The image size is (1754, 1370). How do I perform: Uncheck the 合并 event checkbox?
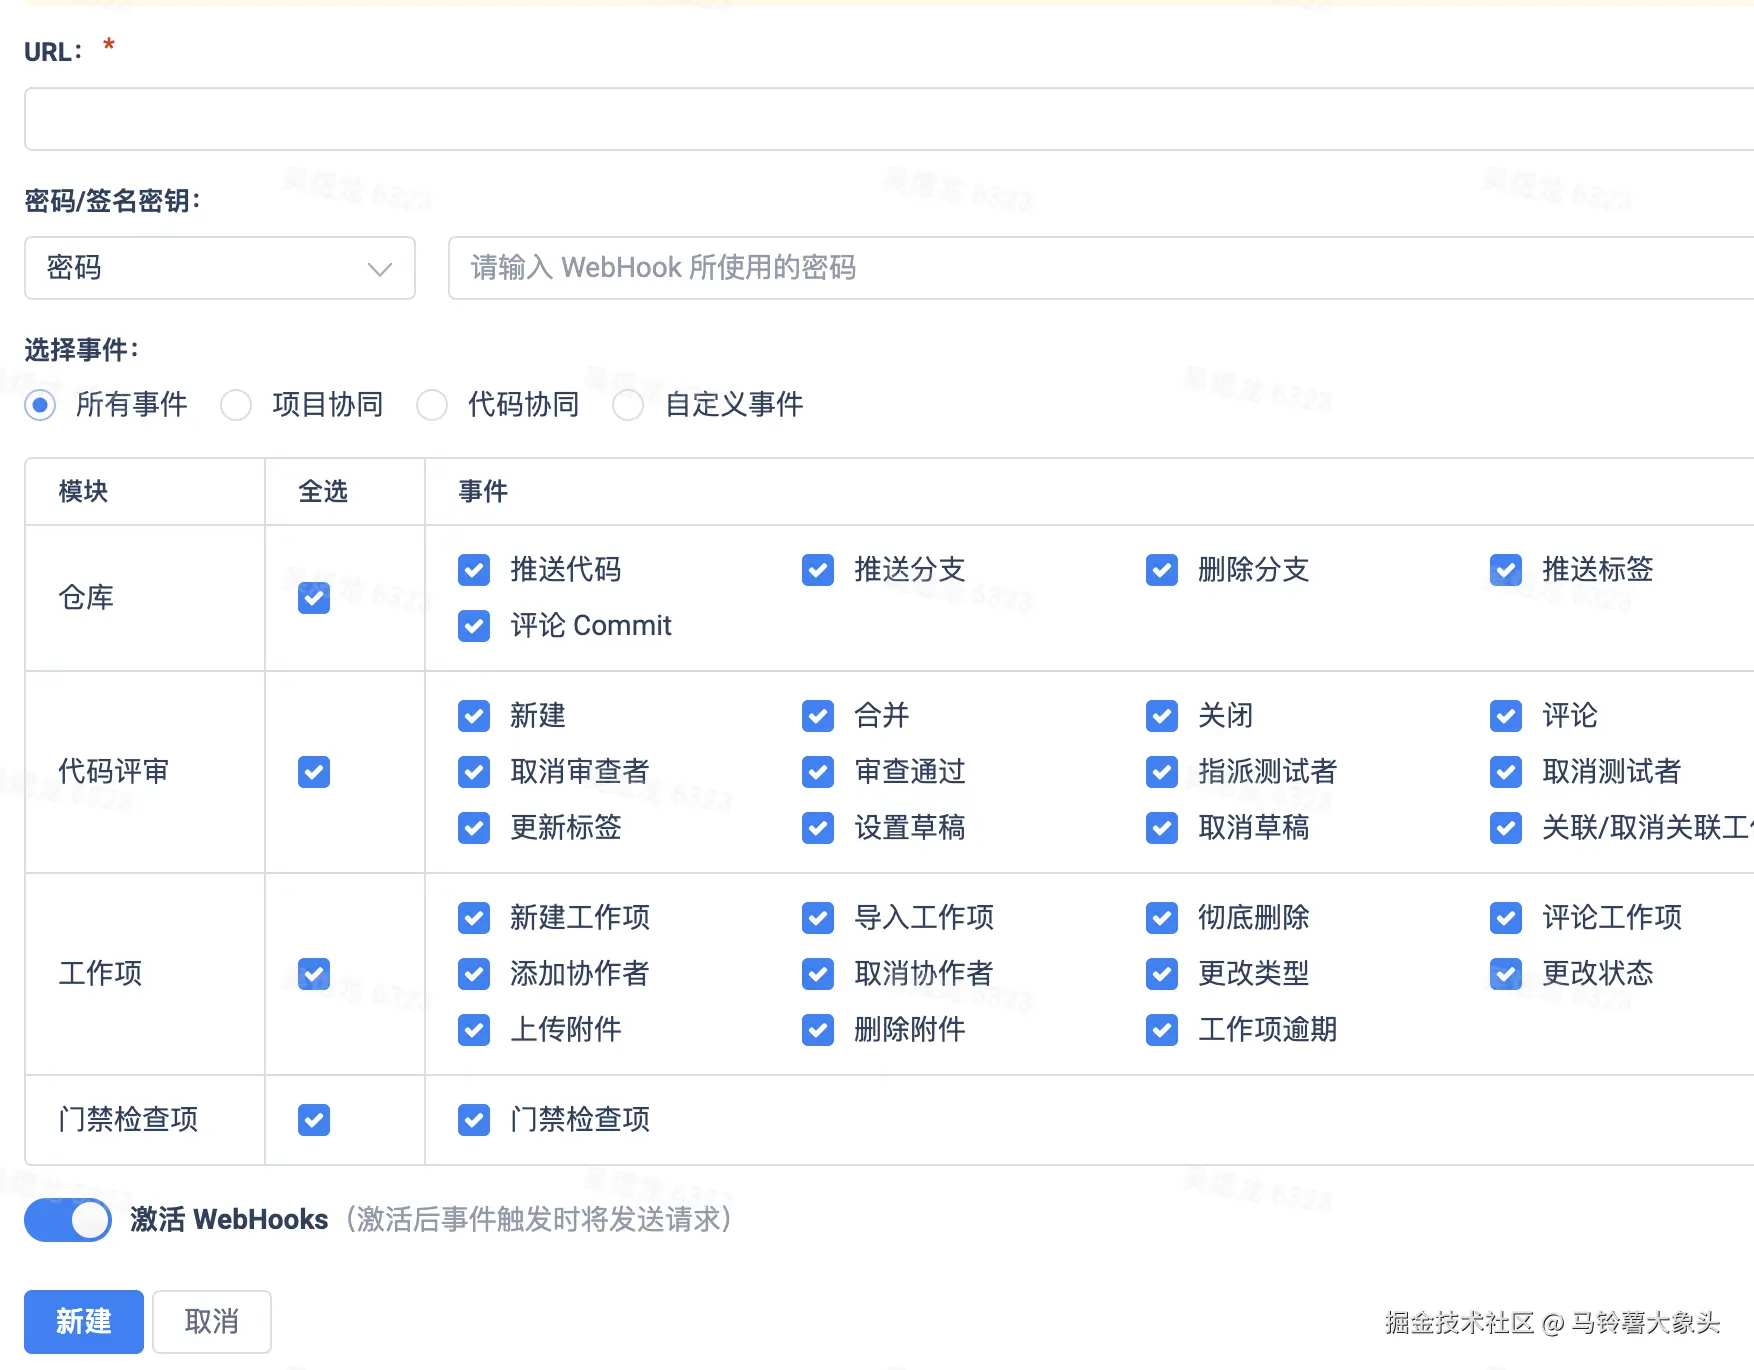tap(818, 716)
